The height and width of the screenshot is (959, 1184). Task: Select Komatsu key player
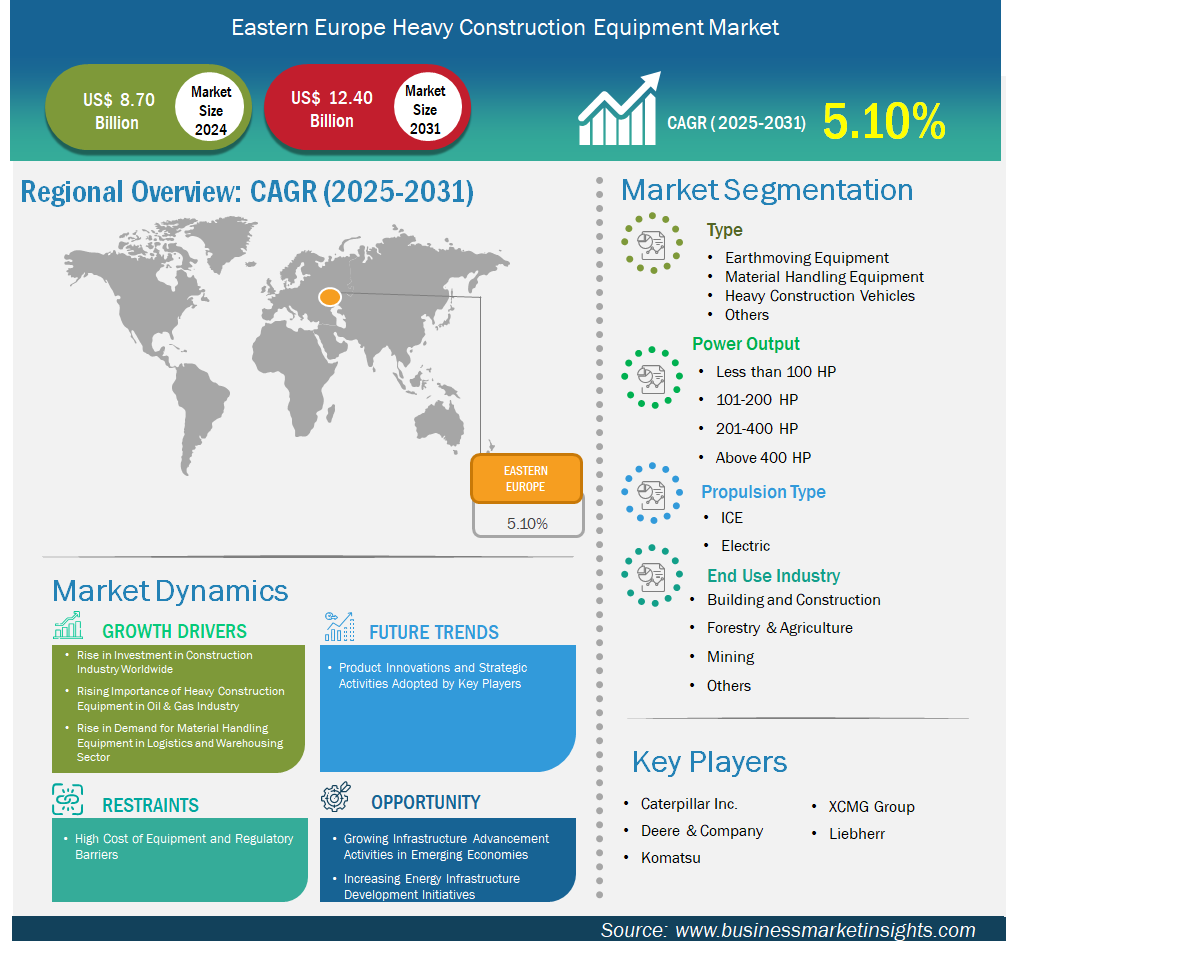point(671,858)
